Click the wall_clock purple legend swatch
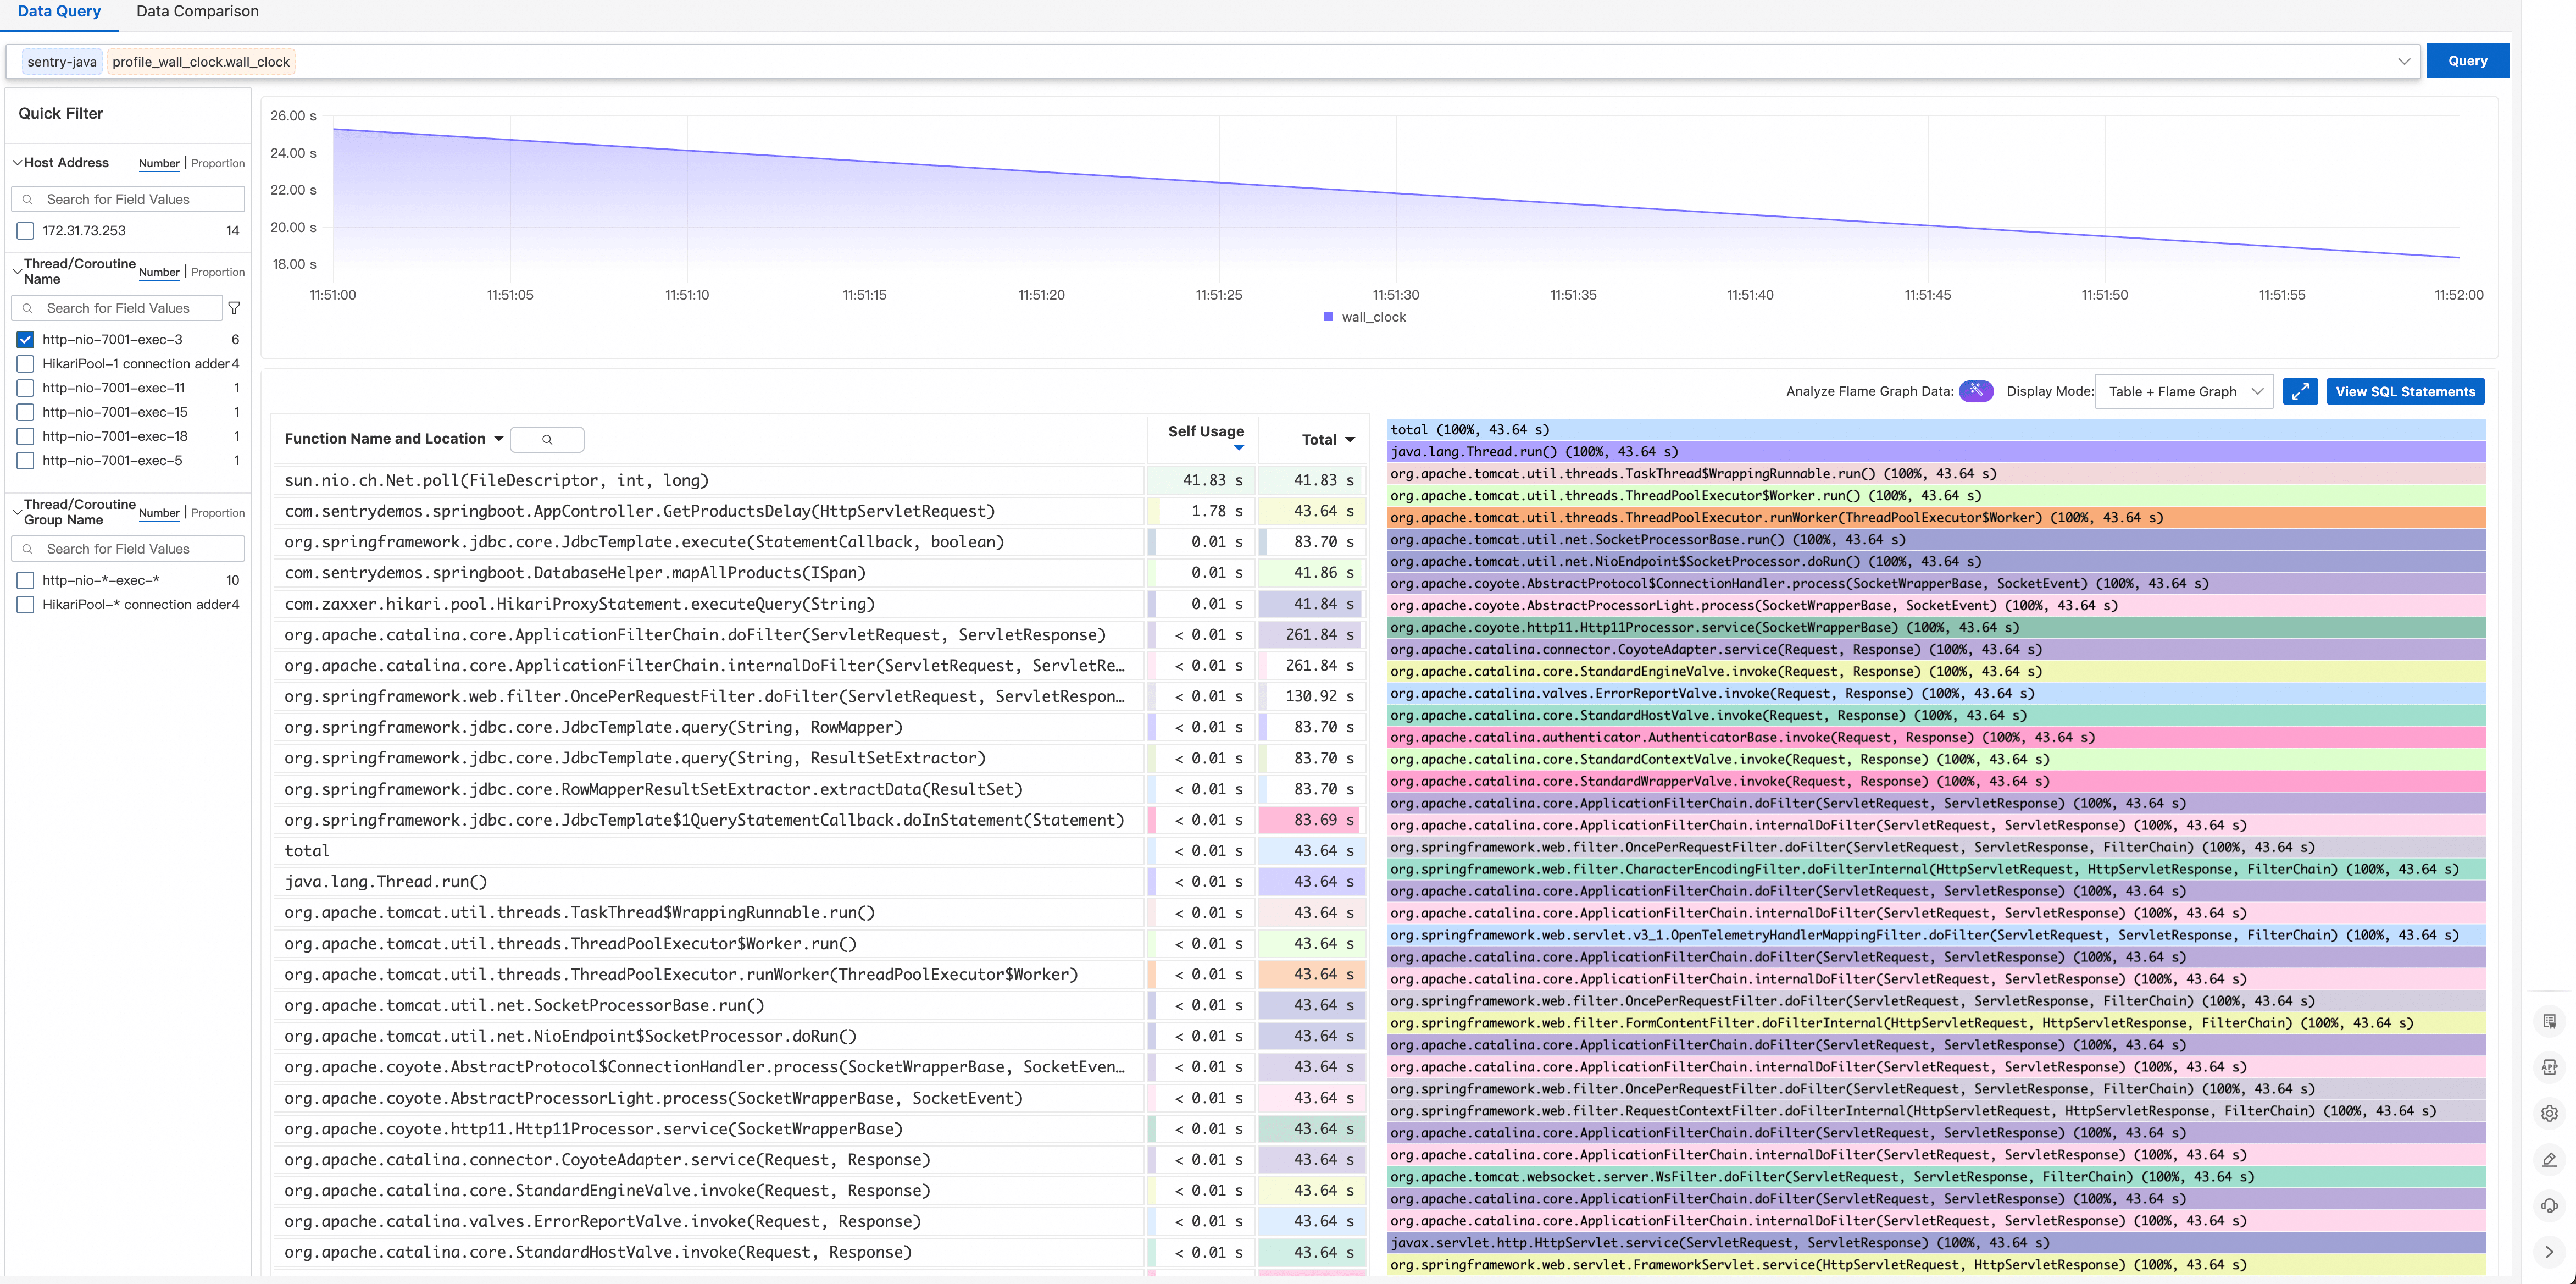Image resolution: width=2576 pixels, height=1284 pixels. point(1328,317)
